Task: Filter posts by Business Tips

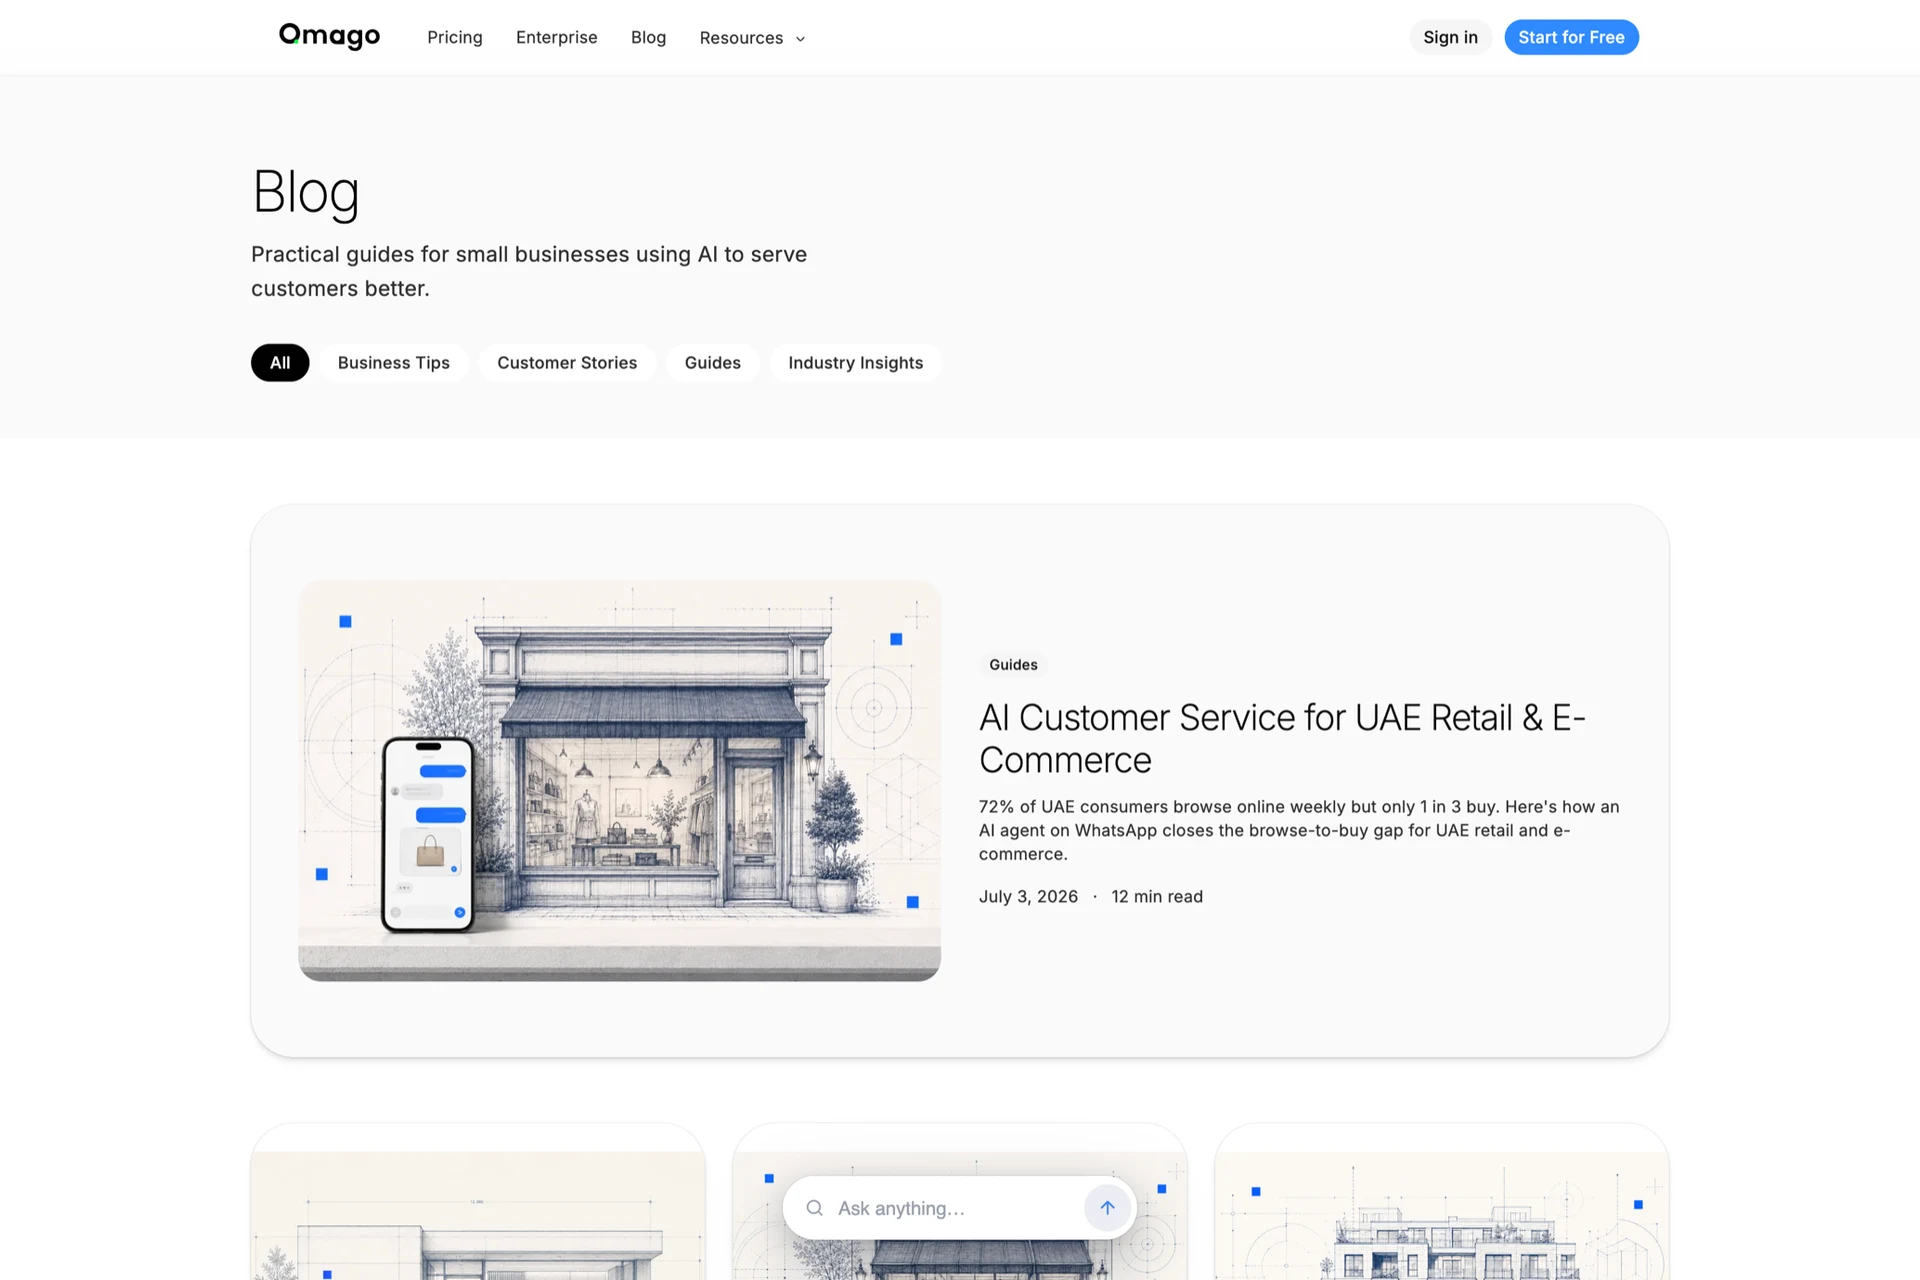Action: pos(394,363)
